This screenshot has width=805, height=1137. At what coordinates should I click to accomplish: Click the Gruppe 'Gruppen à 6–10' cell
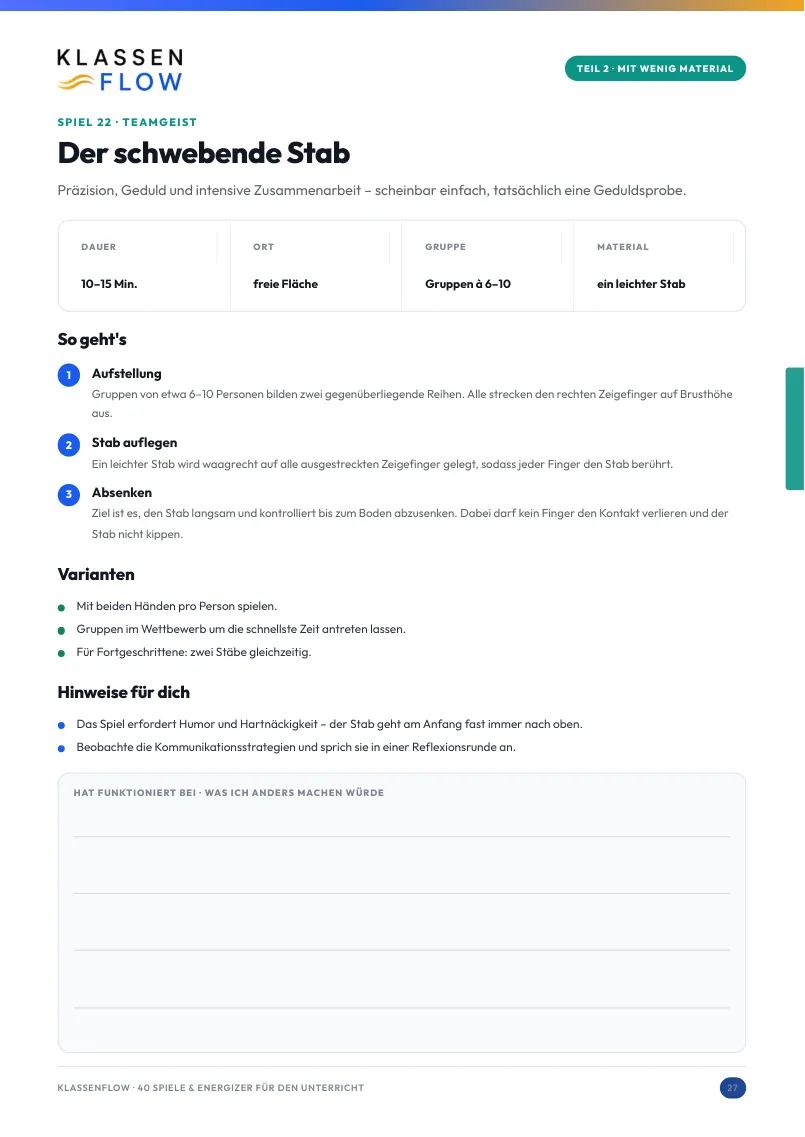point(488,266)
